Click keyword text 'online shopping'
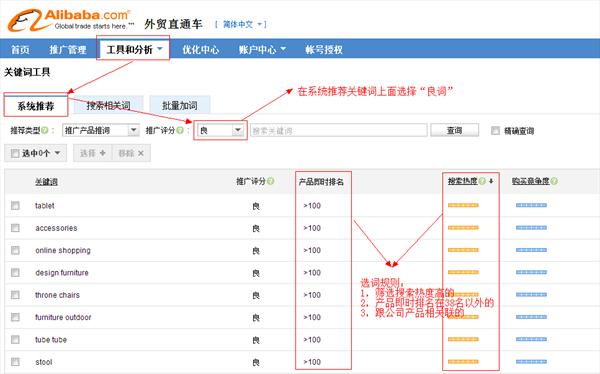This screenshot has width=600, height=374. point(63,250)
